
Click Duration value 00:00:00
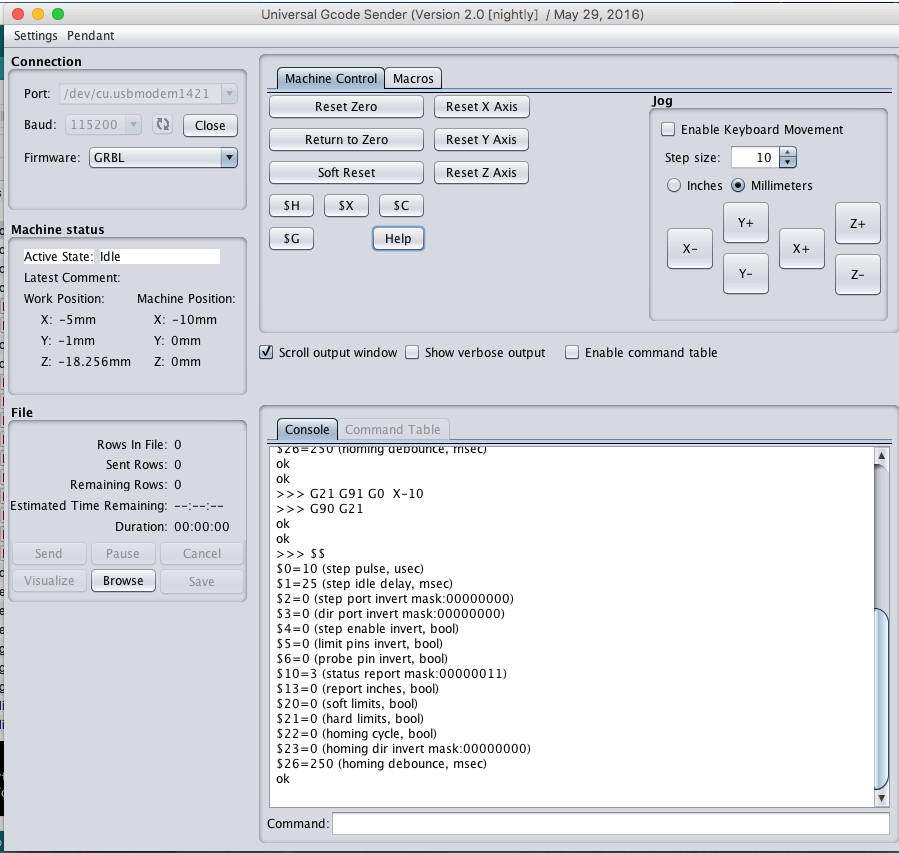tap(202, 527)
